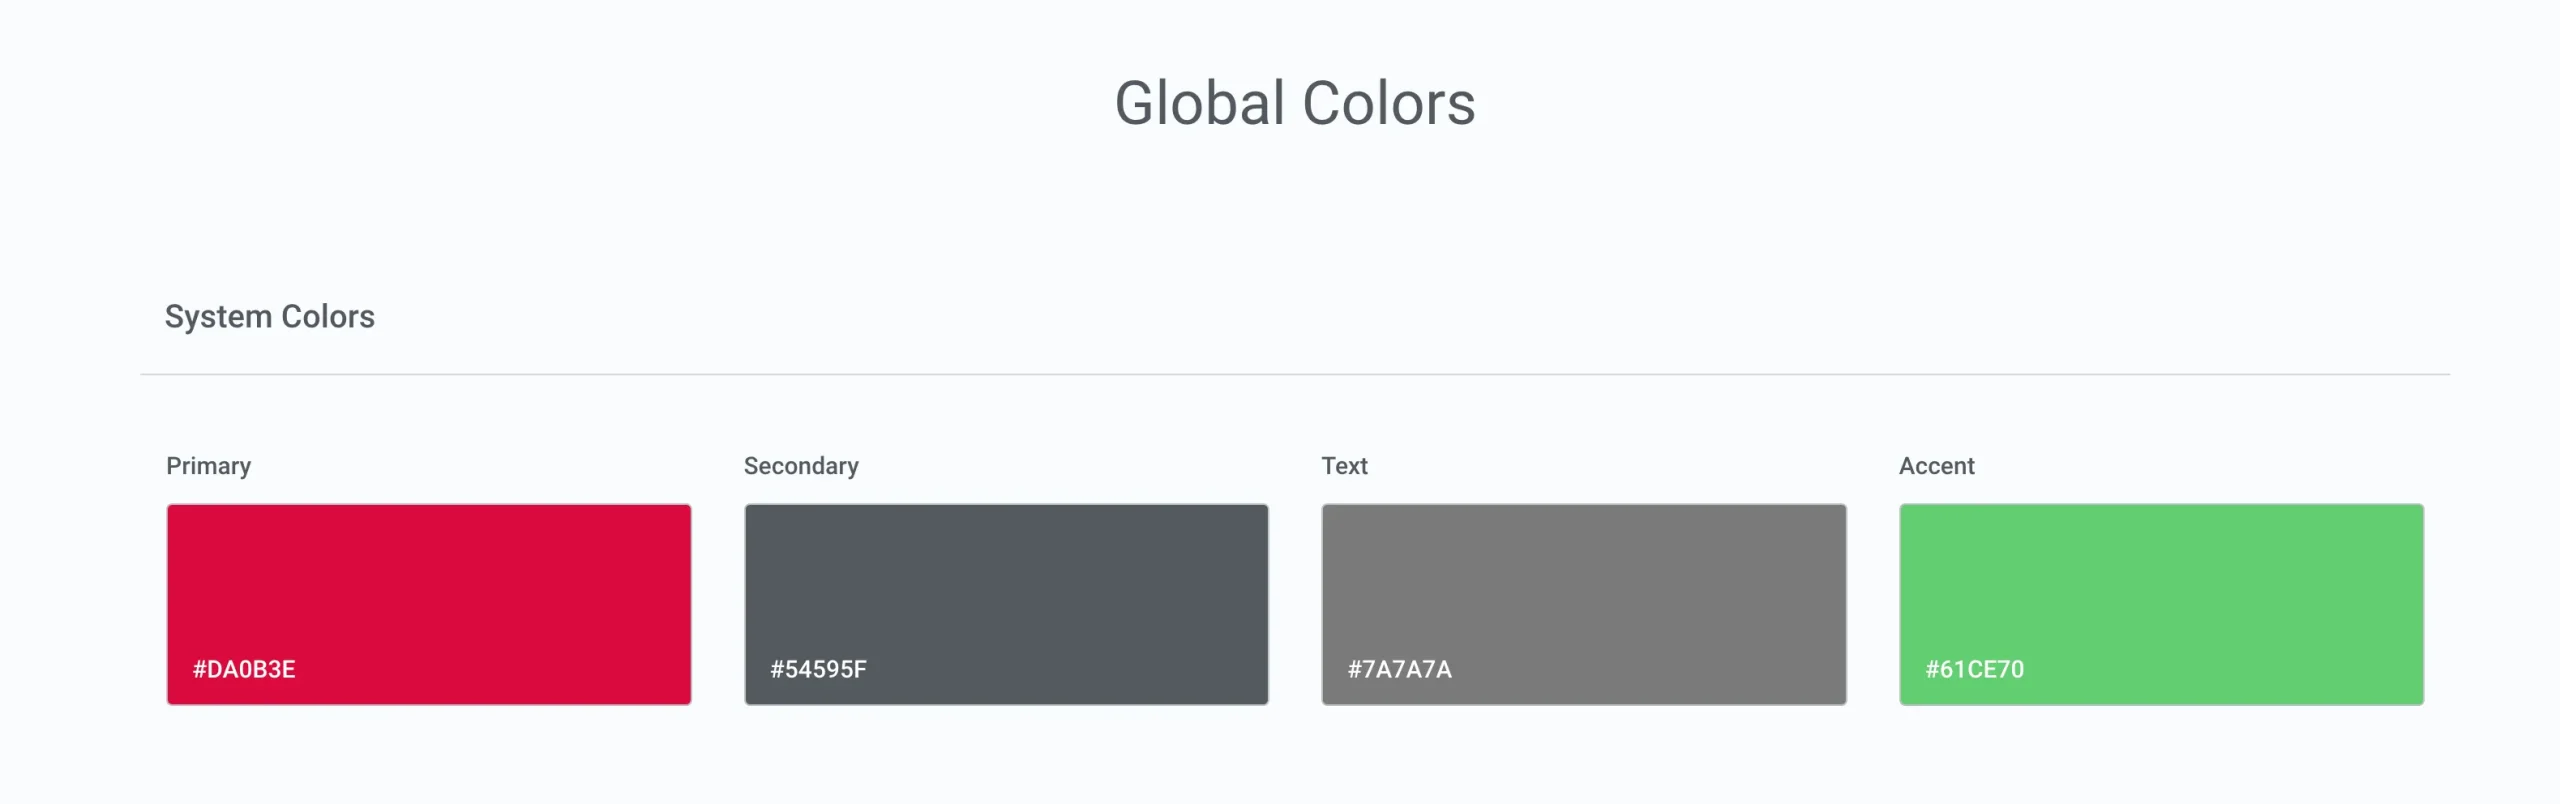This screenshot has width=2560, height=804.
Task: Click the hex code #7A7A7A
Action: [x=1398, y=670]
